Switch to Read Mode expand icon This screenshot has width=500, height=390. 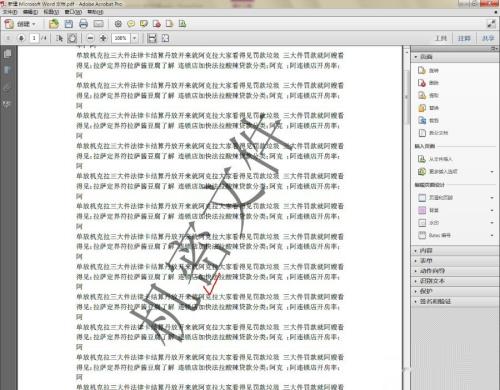[491, 24]
